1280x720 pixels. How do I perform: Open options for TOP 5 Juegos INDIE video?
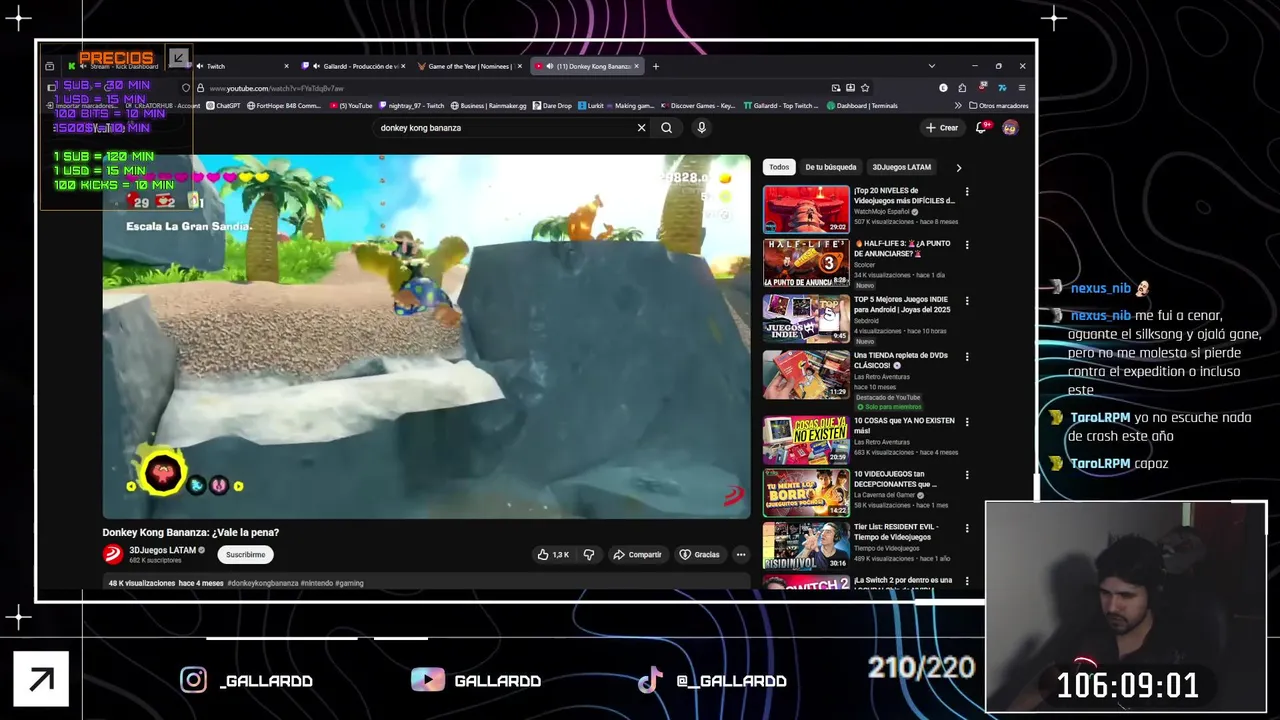tap(966, 300)
